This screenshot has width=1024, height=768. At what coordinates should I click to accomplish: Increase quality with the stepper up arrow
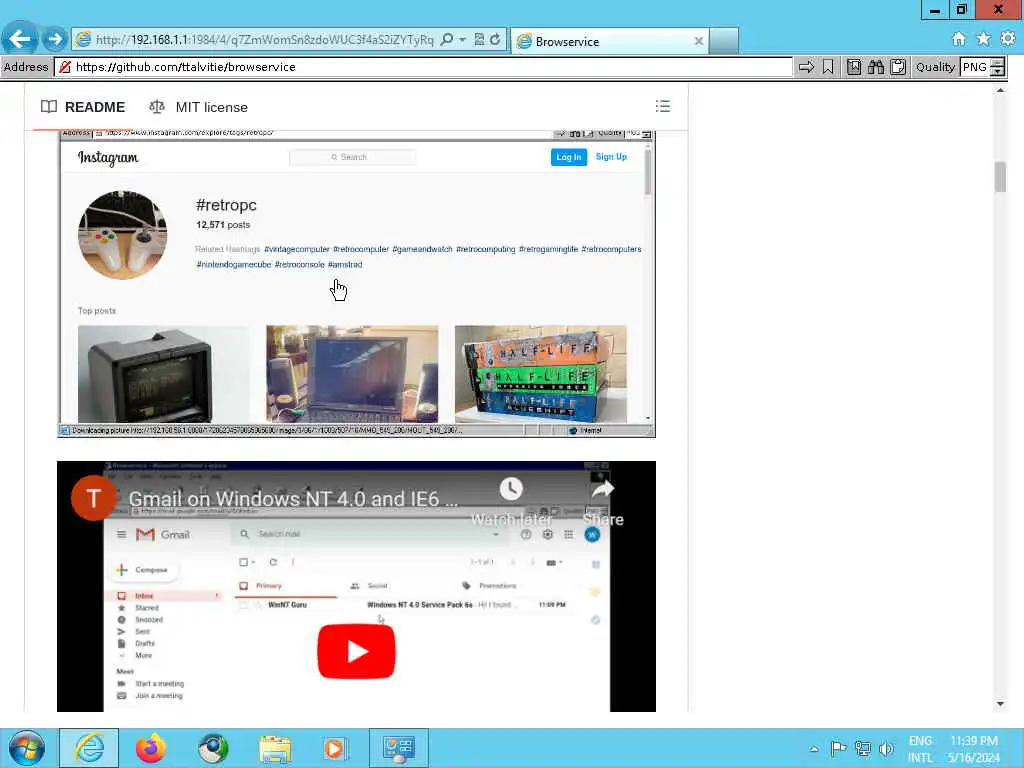(x=997, y=63)
